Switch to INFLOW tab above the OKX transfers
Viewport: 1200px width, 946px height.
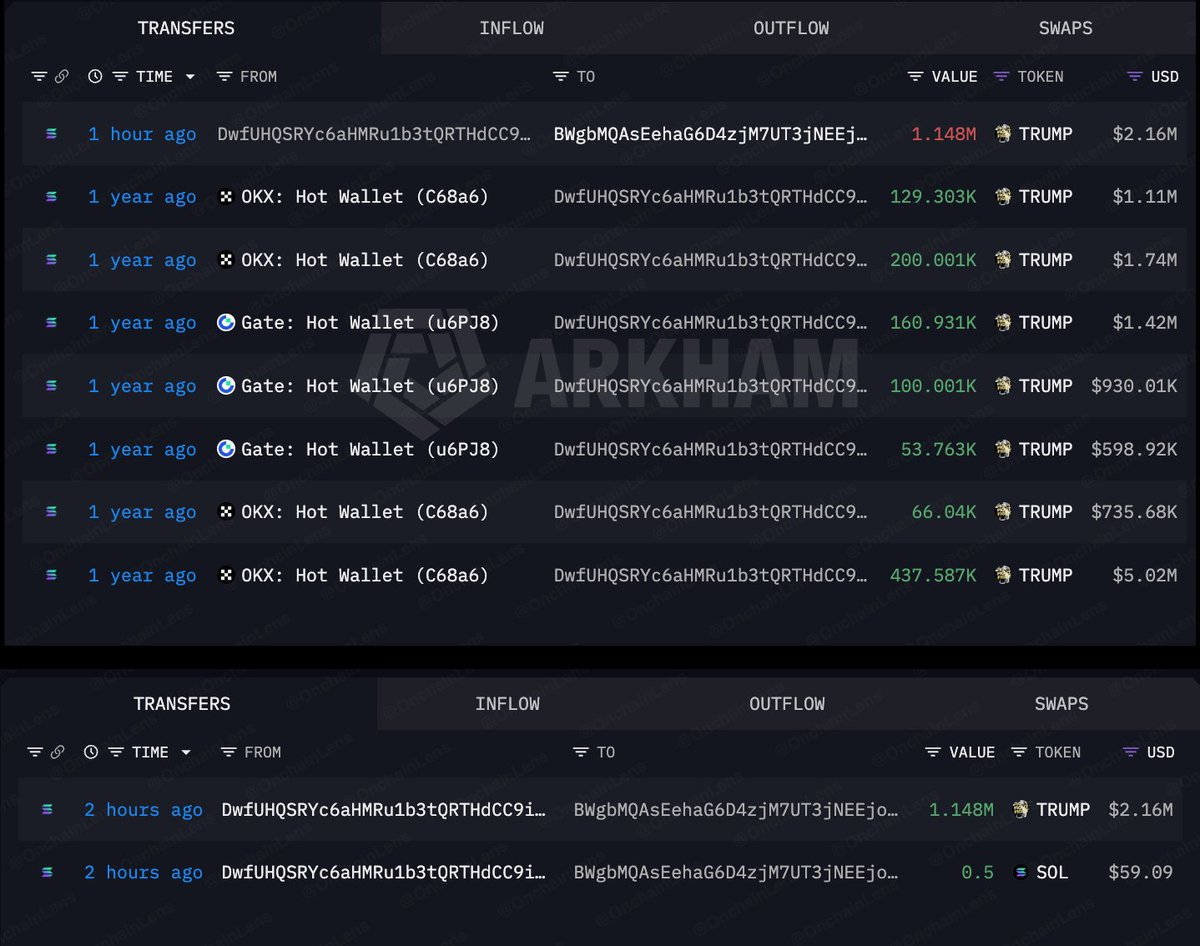pyautogui.click(x=511, y=28)
